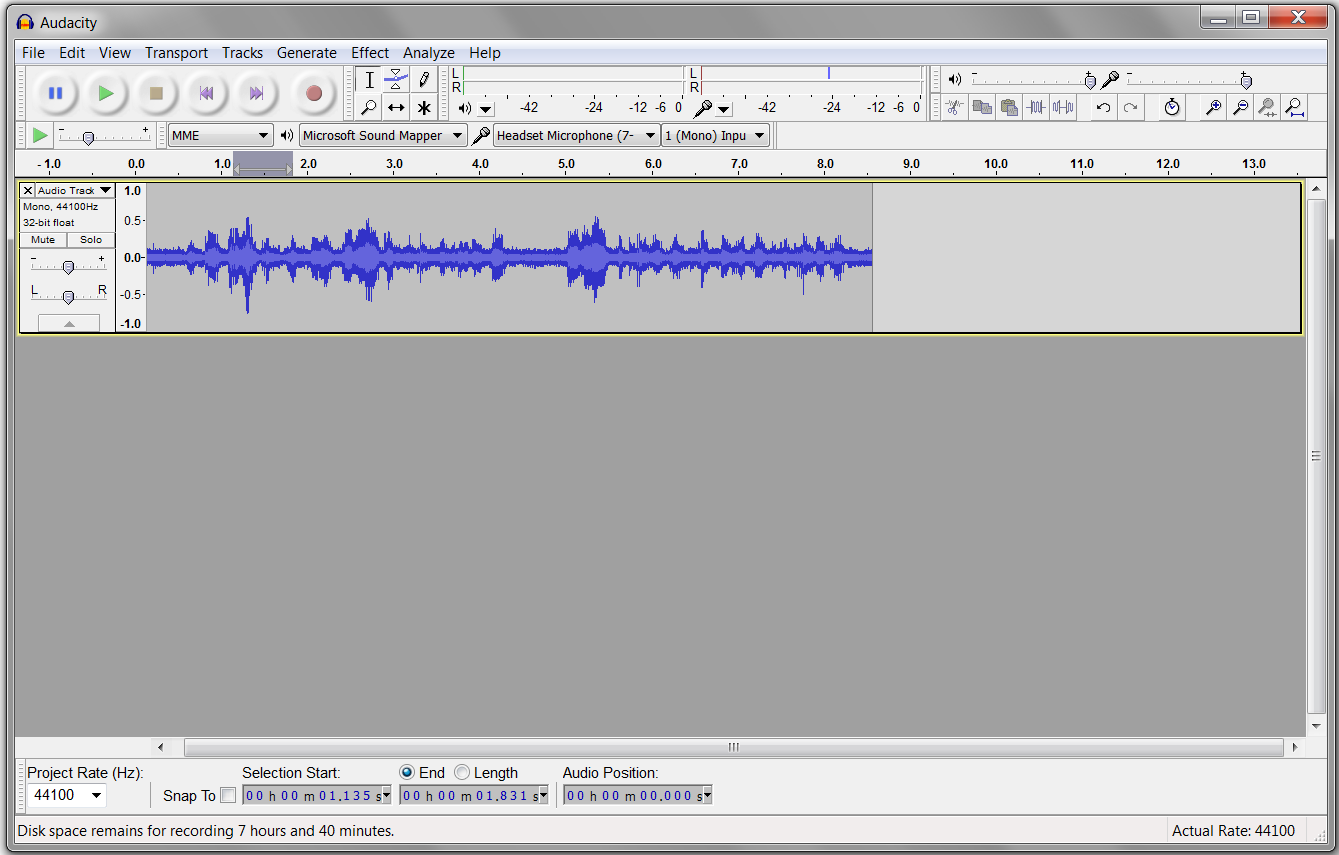Click the Cut scissors icon
Screen dimensions: 1339x855
(x=955, y=107)
